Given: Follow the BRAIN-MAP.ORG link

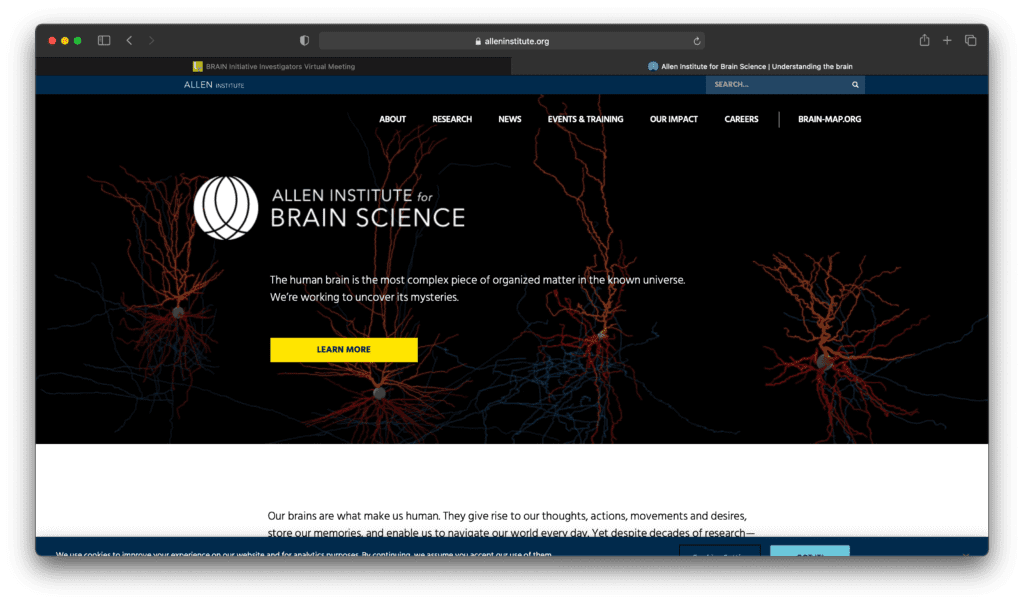Looking at the screenshot, I should 829,120.
